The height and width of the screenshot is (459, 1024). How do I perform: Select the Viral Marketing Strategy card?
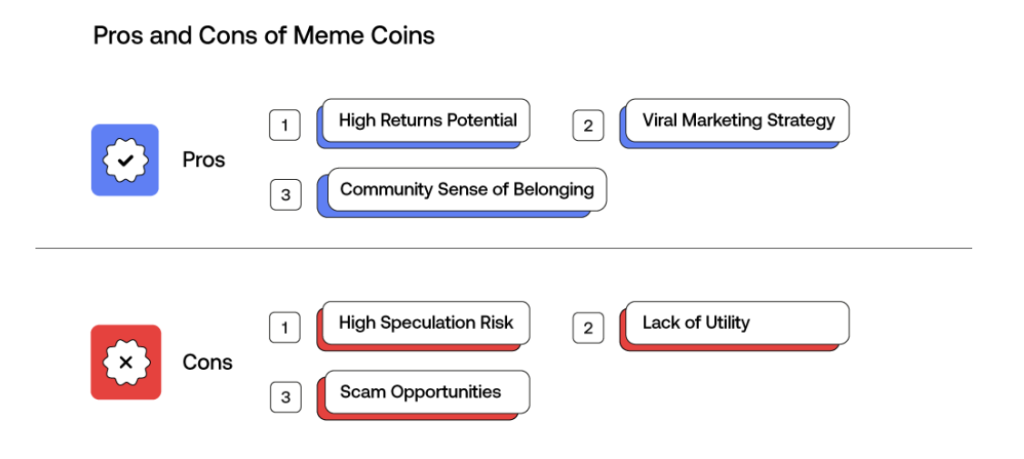click(738, 121)
